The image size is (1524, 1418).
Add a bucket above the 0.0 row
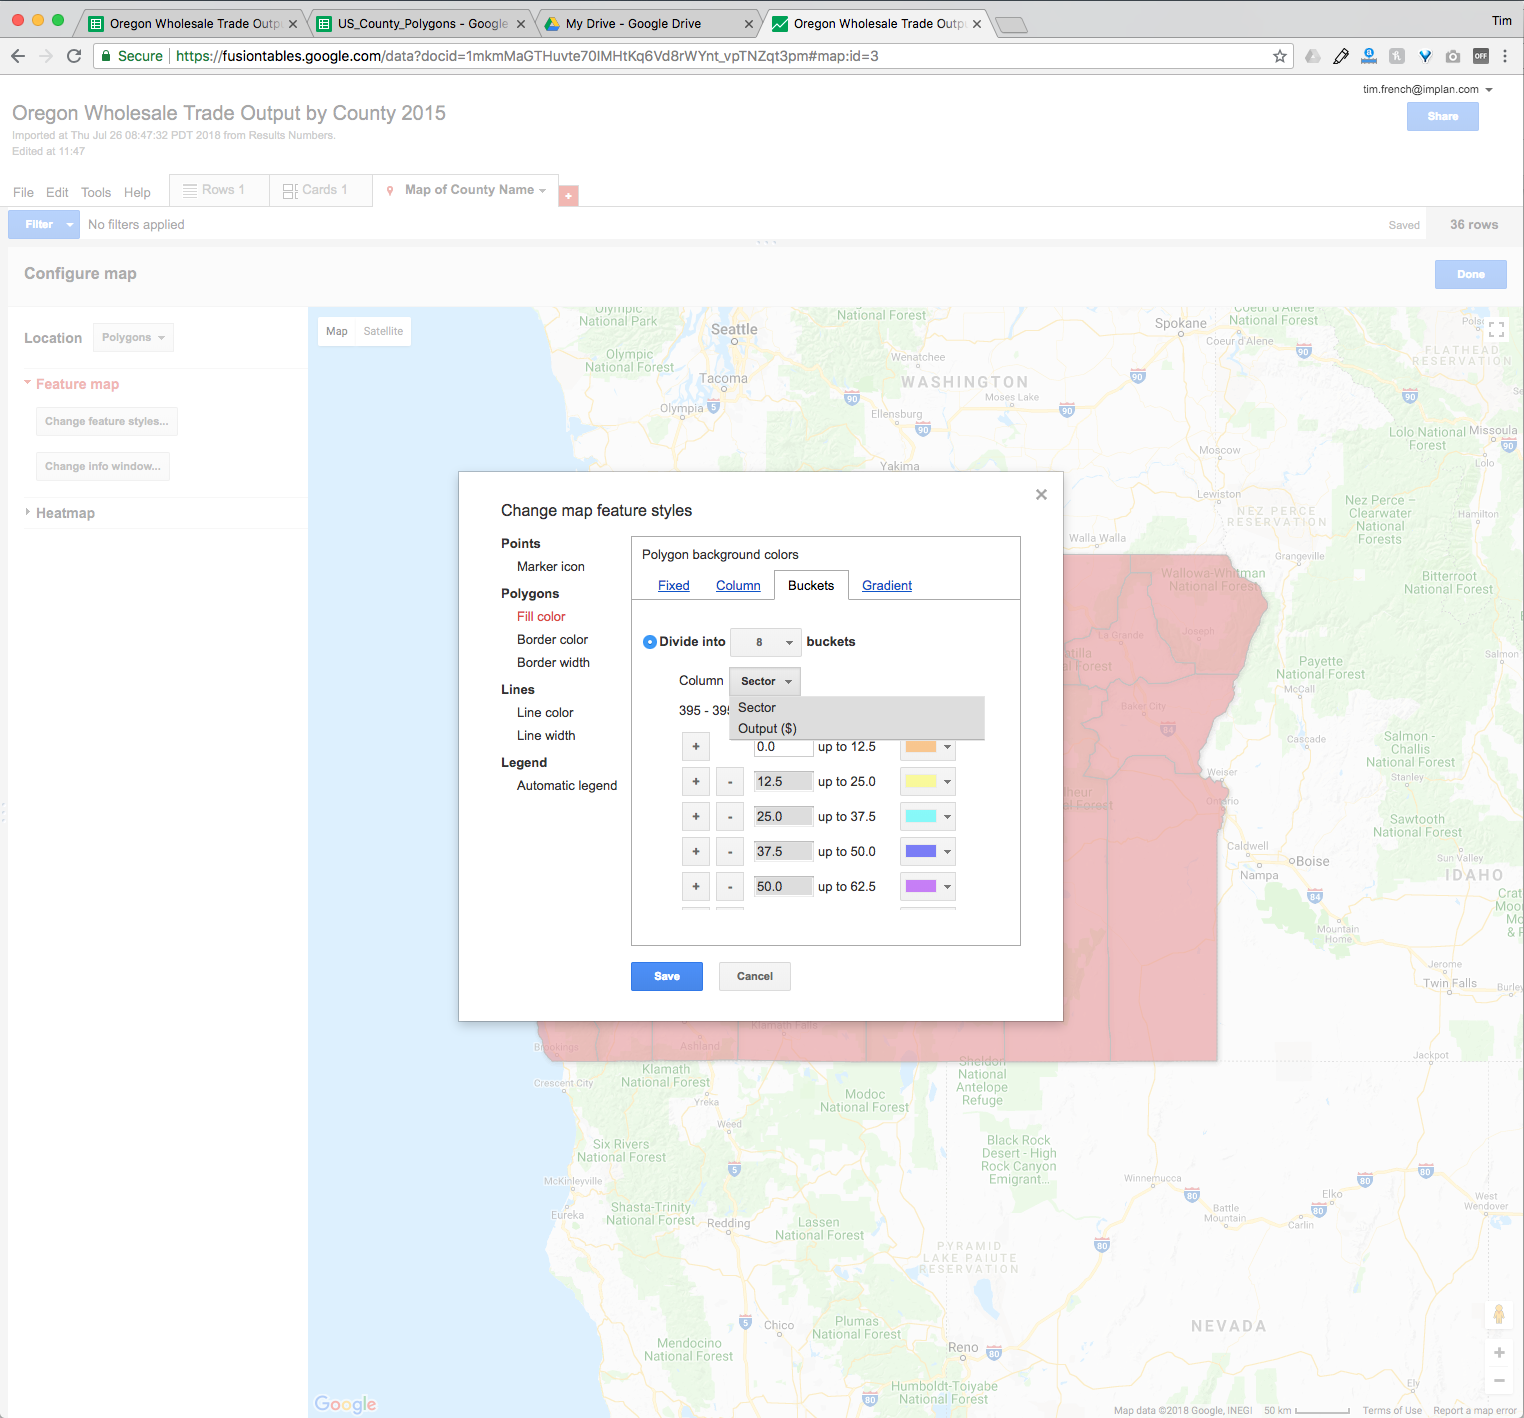pyautogui.click(x=696, y=747)
